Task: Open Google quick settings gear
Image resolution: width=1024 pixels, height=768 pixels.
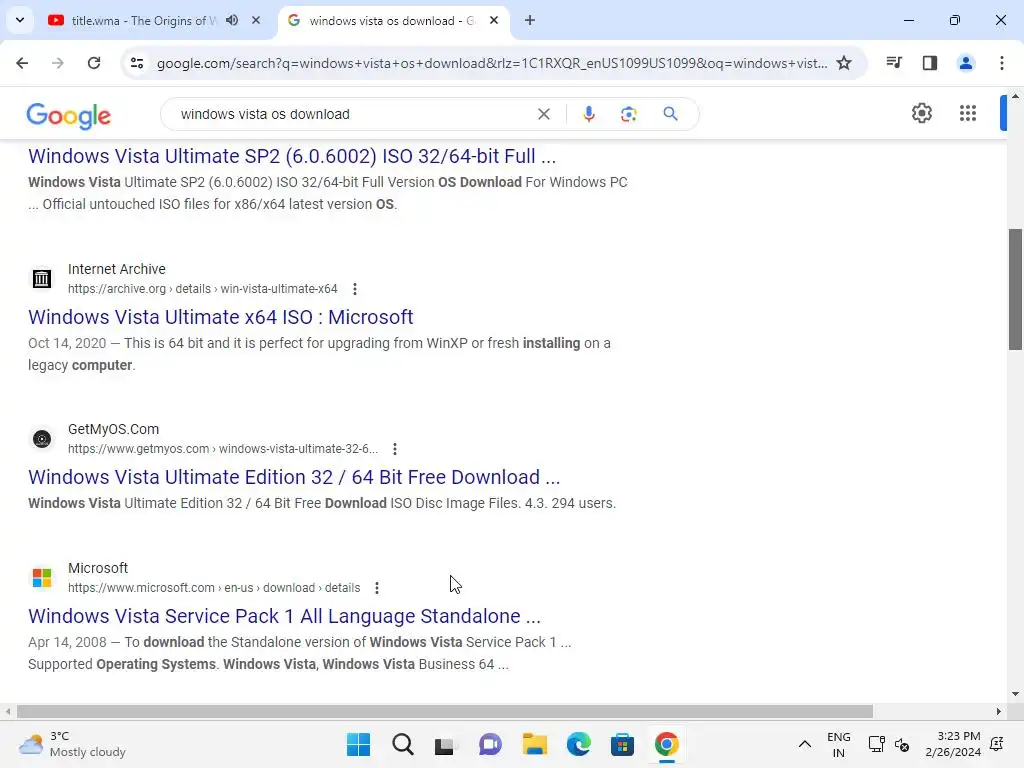Action: pyautogui.click(x=921, y=113)
